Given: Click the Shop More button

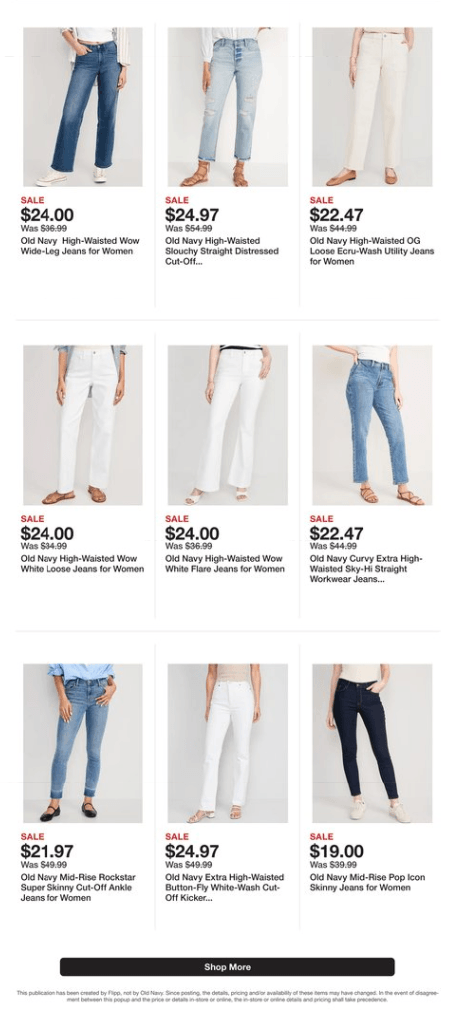Looking at the screenshot, I should tap(227, 966).
